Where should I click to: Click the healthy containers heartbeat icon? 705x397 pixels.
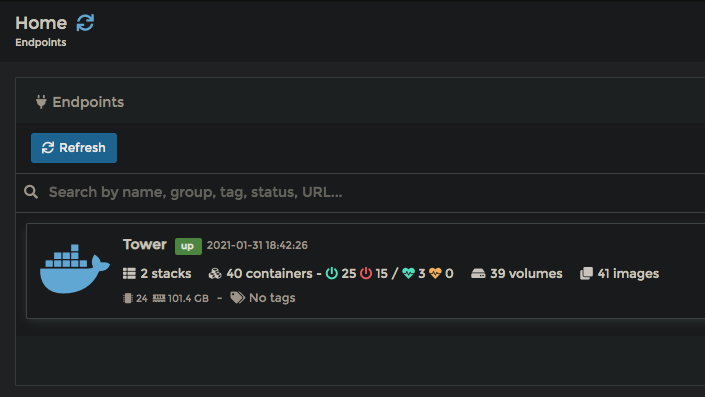(408, 273)
